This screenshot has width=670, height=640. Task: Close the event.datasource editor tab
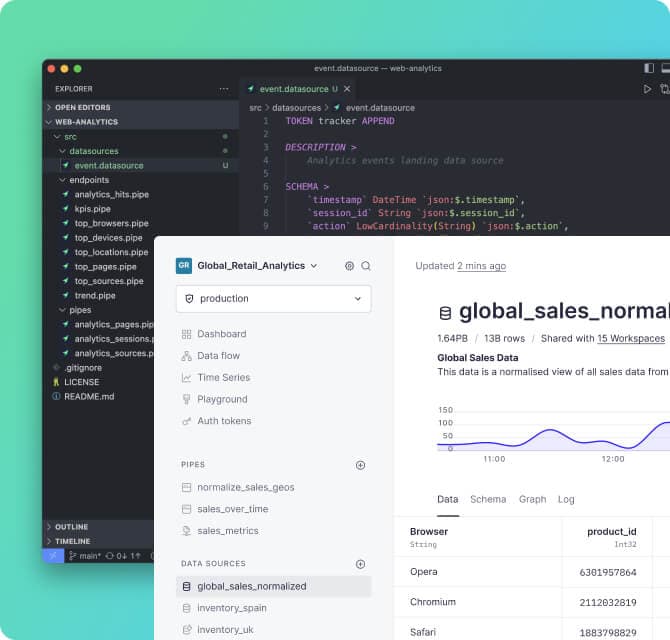pyautogui.click(x=347, y=89)
